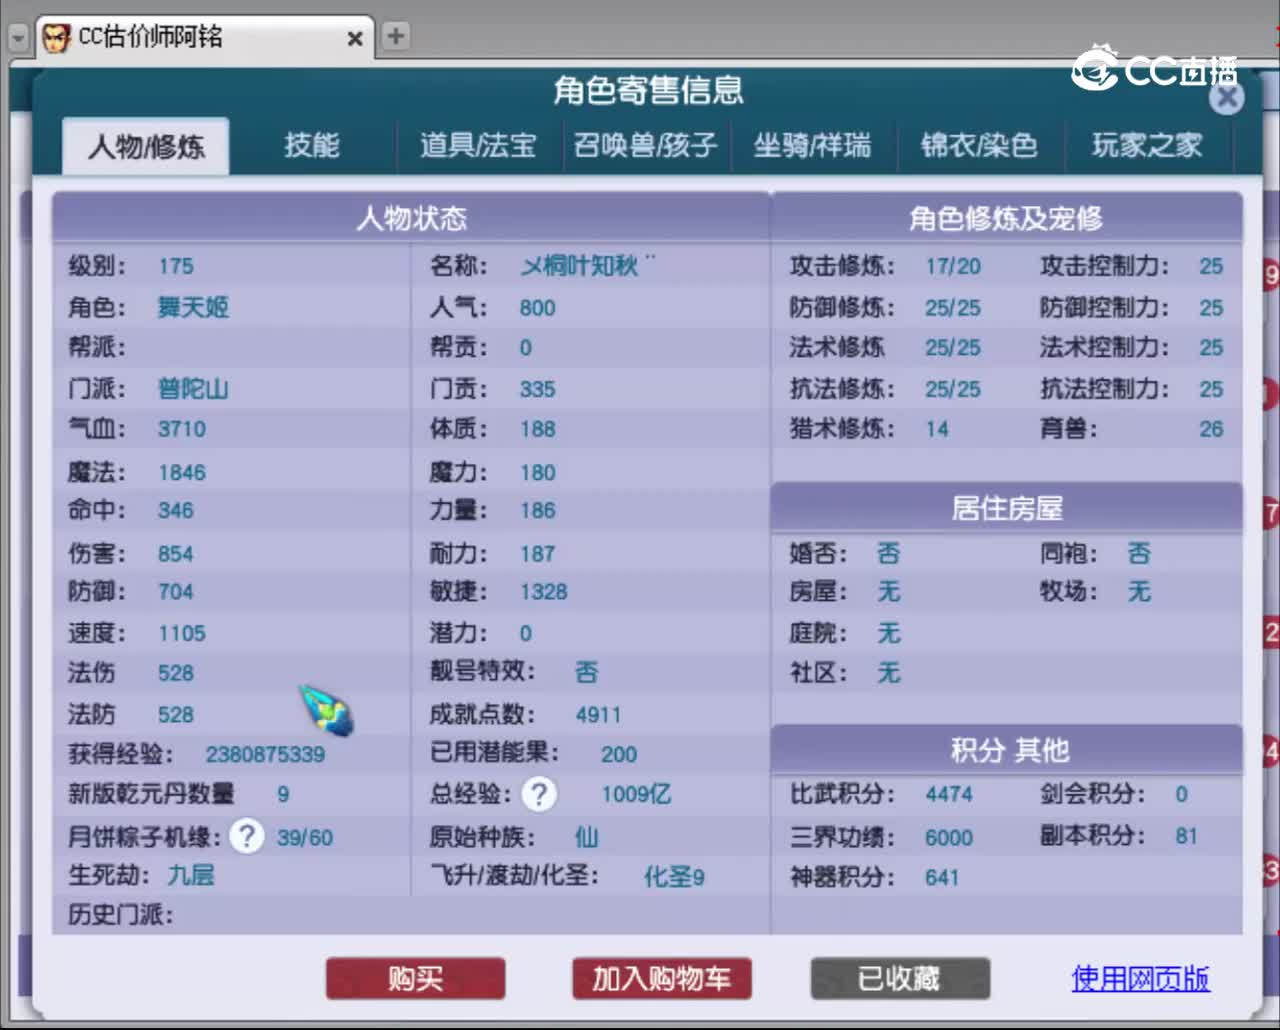1280x1030 pixels.
Task: Click the 成就点数 value 4911
Action: coord(598,715)
